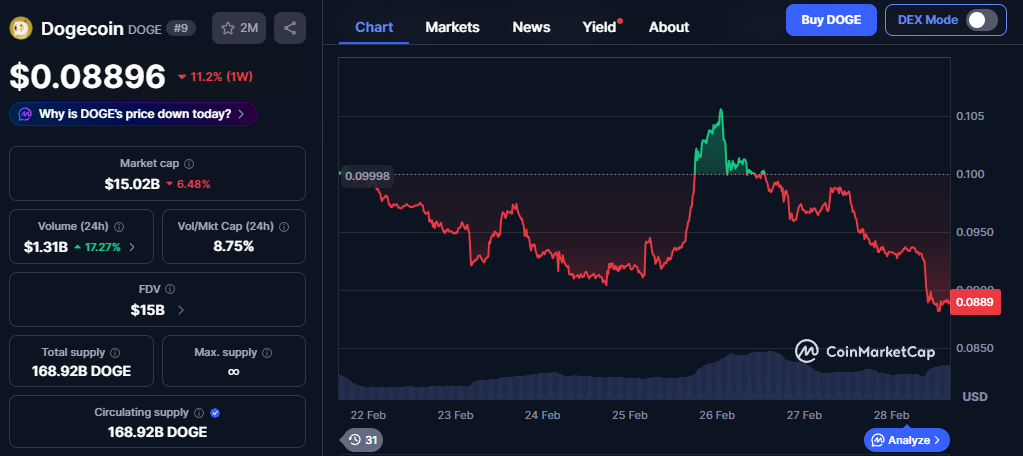
Task: Expand FDV details chevron
Action: 180,310
